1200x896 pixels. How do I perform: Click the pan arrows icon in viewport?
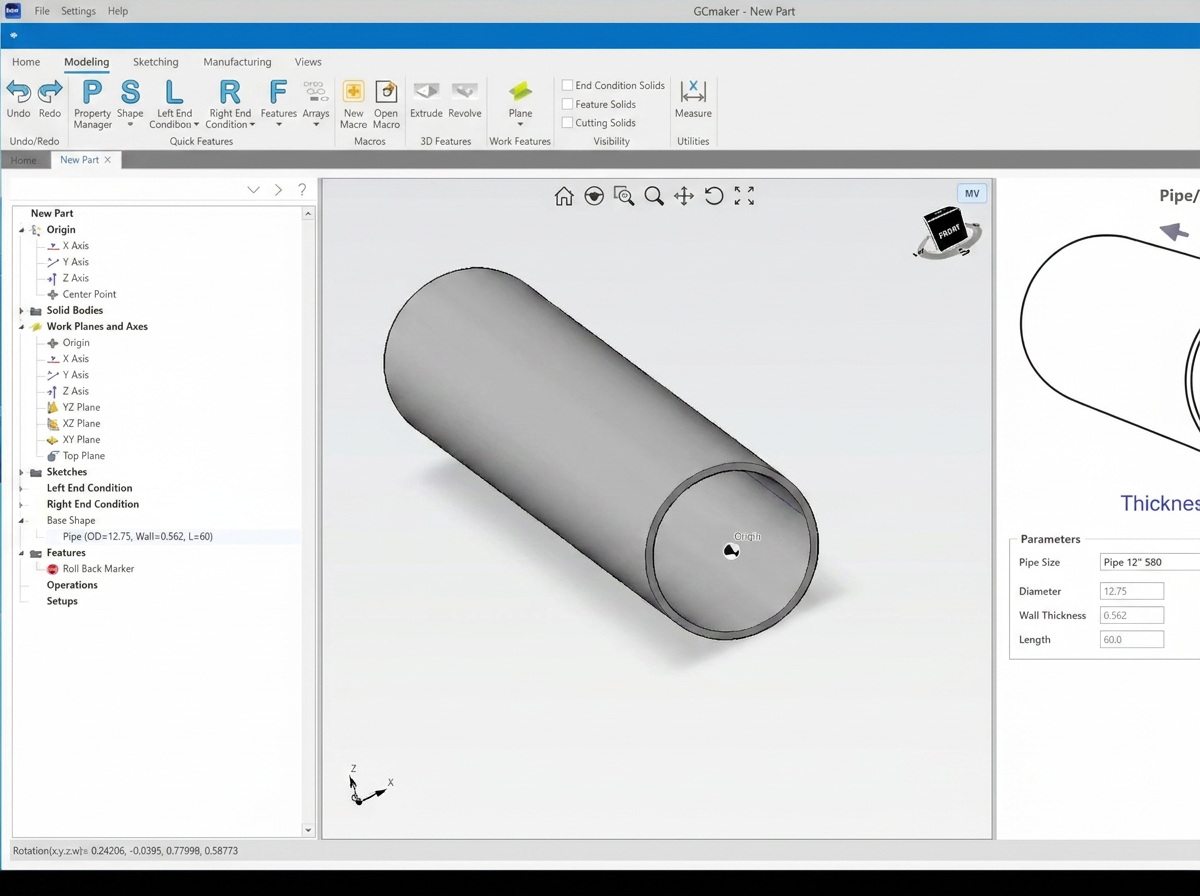click(684, 196)
